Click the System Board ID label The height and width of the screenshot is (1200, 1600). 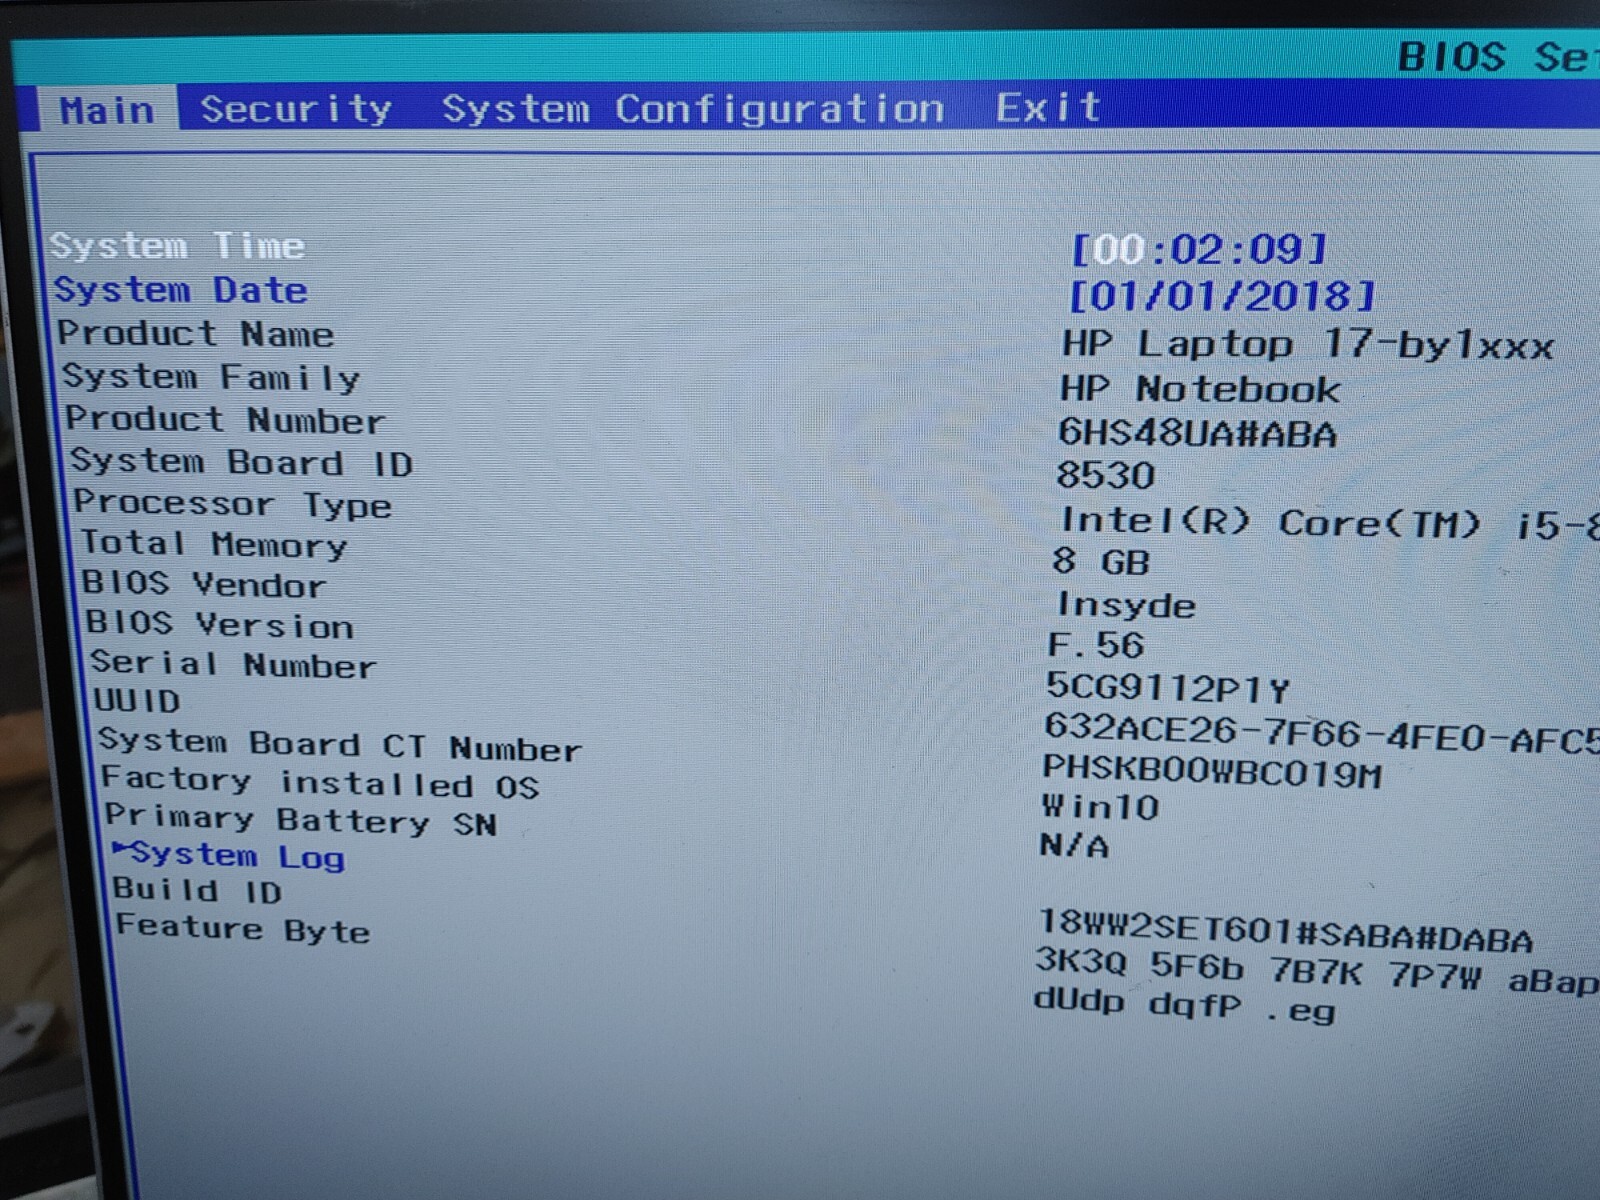pyautogui.click(x=241, y=462)
